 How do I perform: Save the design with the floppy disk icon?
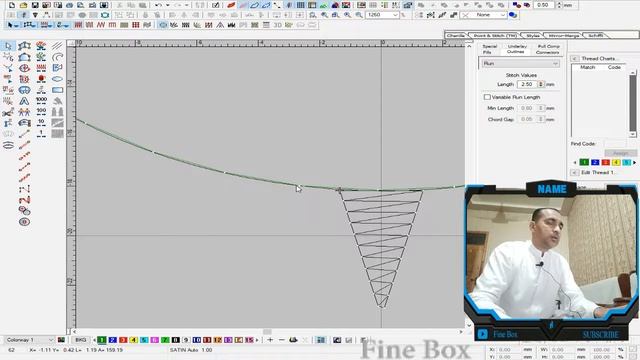pos(35,5)
